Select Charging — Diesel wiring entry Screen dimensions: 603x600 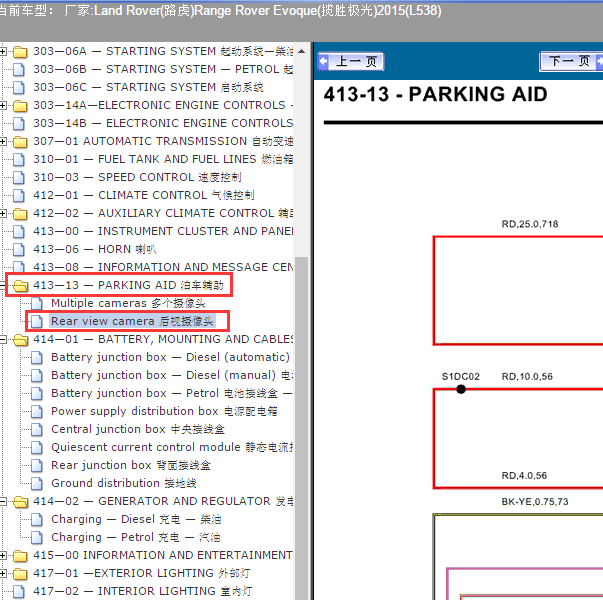click(x=119, y=519)
